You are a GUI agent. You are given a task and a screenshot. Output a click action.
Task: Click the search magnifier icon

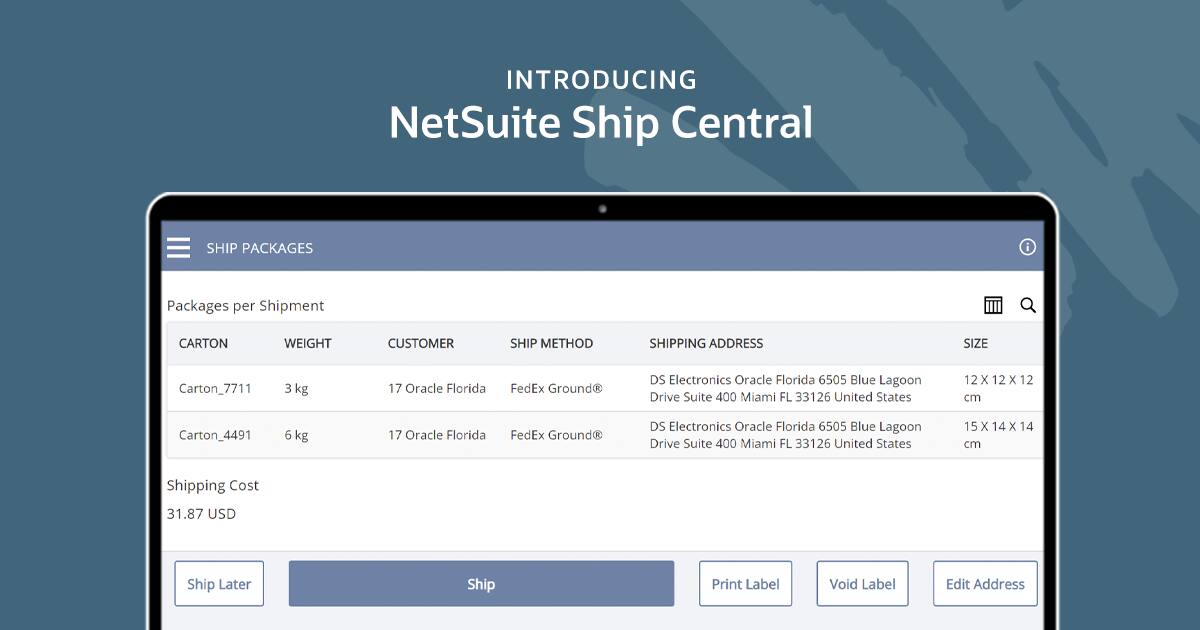1028,305
